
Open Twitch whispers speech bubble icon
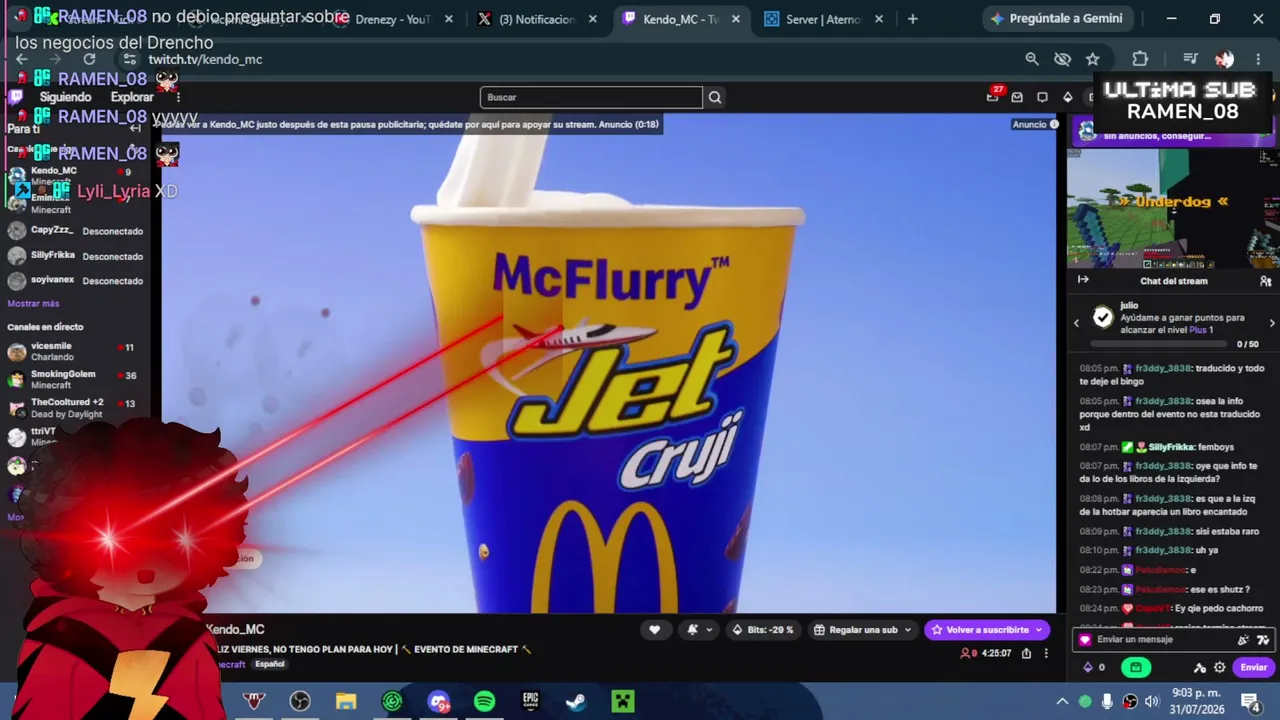[1042, 97]
